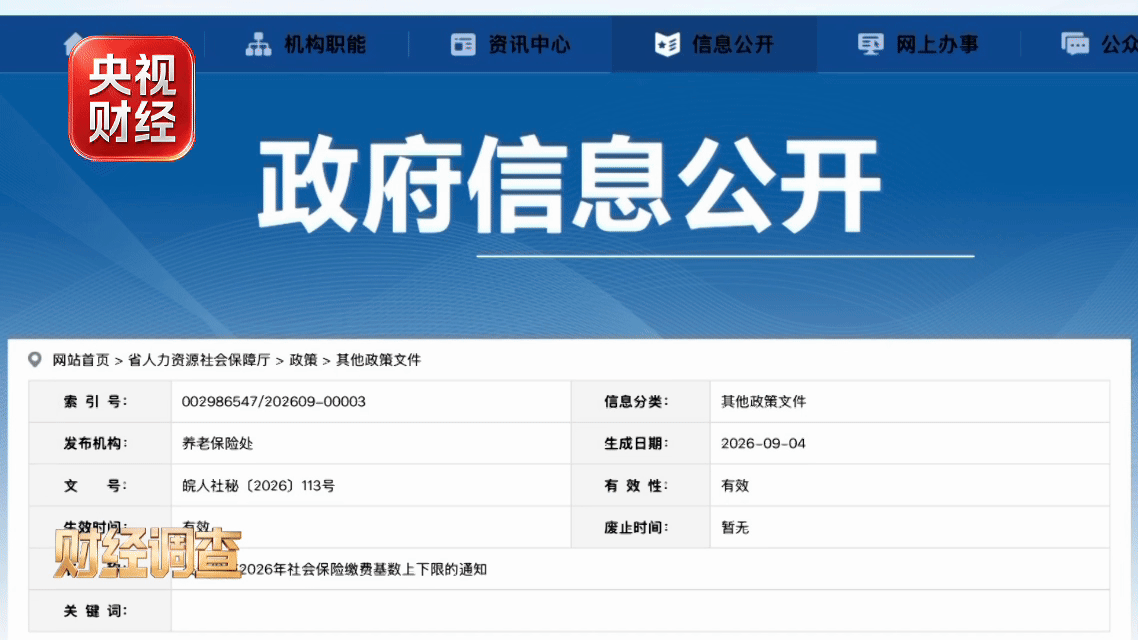Image resolution: width=1138 pixels, height=640 pixels.
Task: Click the 信息公开 book icon
Action: (667, 44)
